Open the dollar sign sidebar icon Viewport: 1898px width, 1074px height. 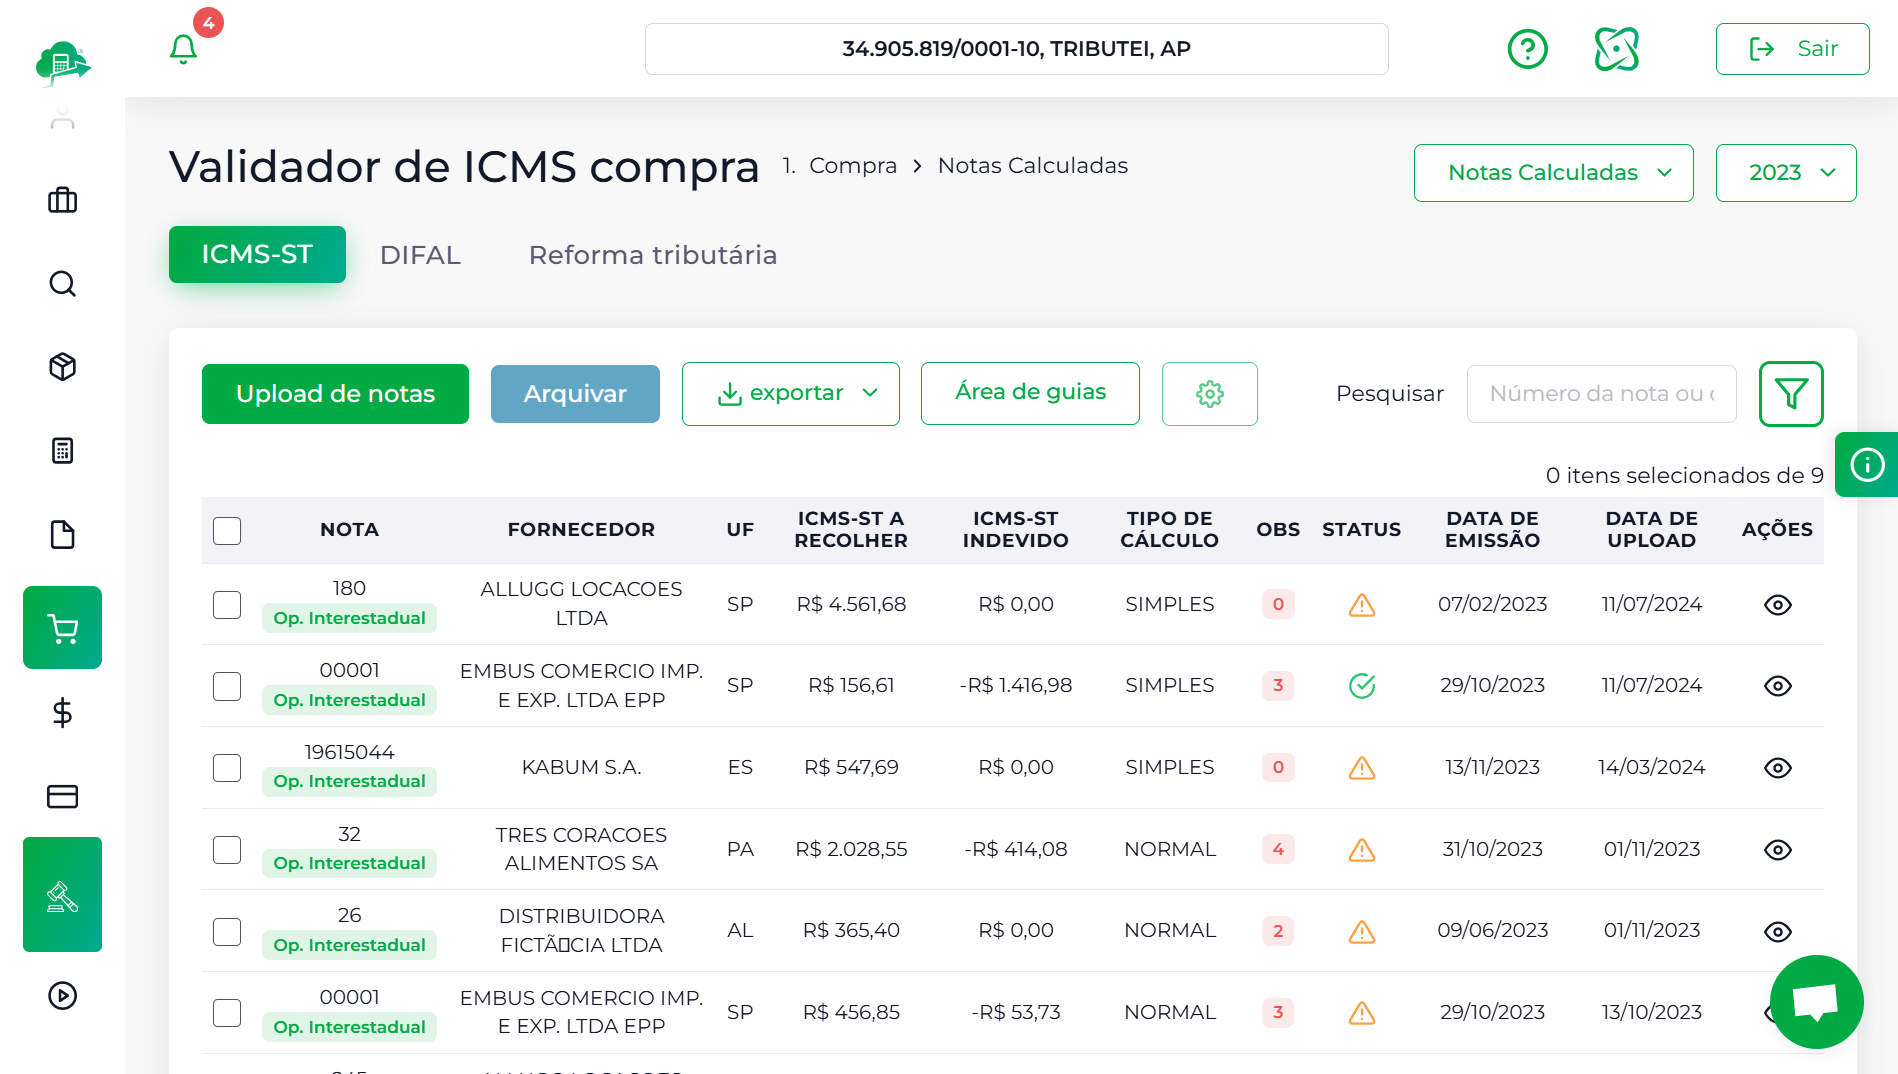click(62, 713)
